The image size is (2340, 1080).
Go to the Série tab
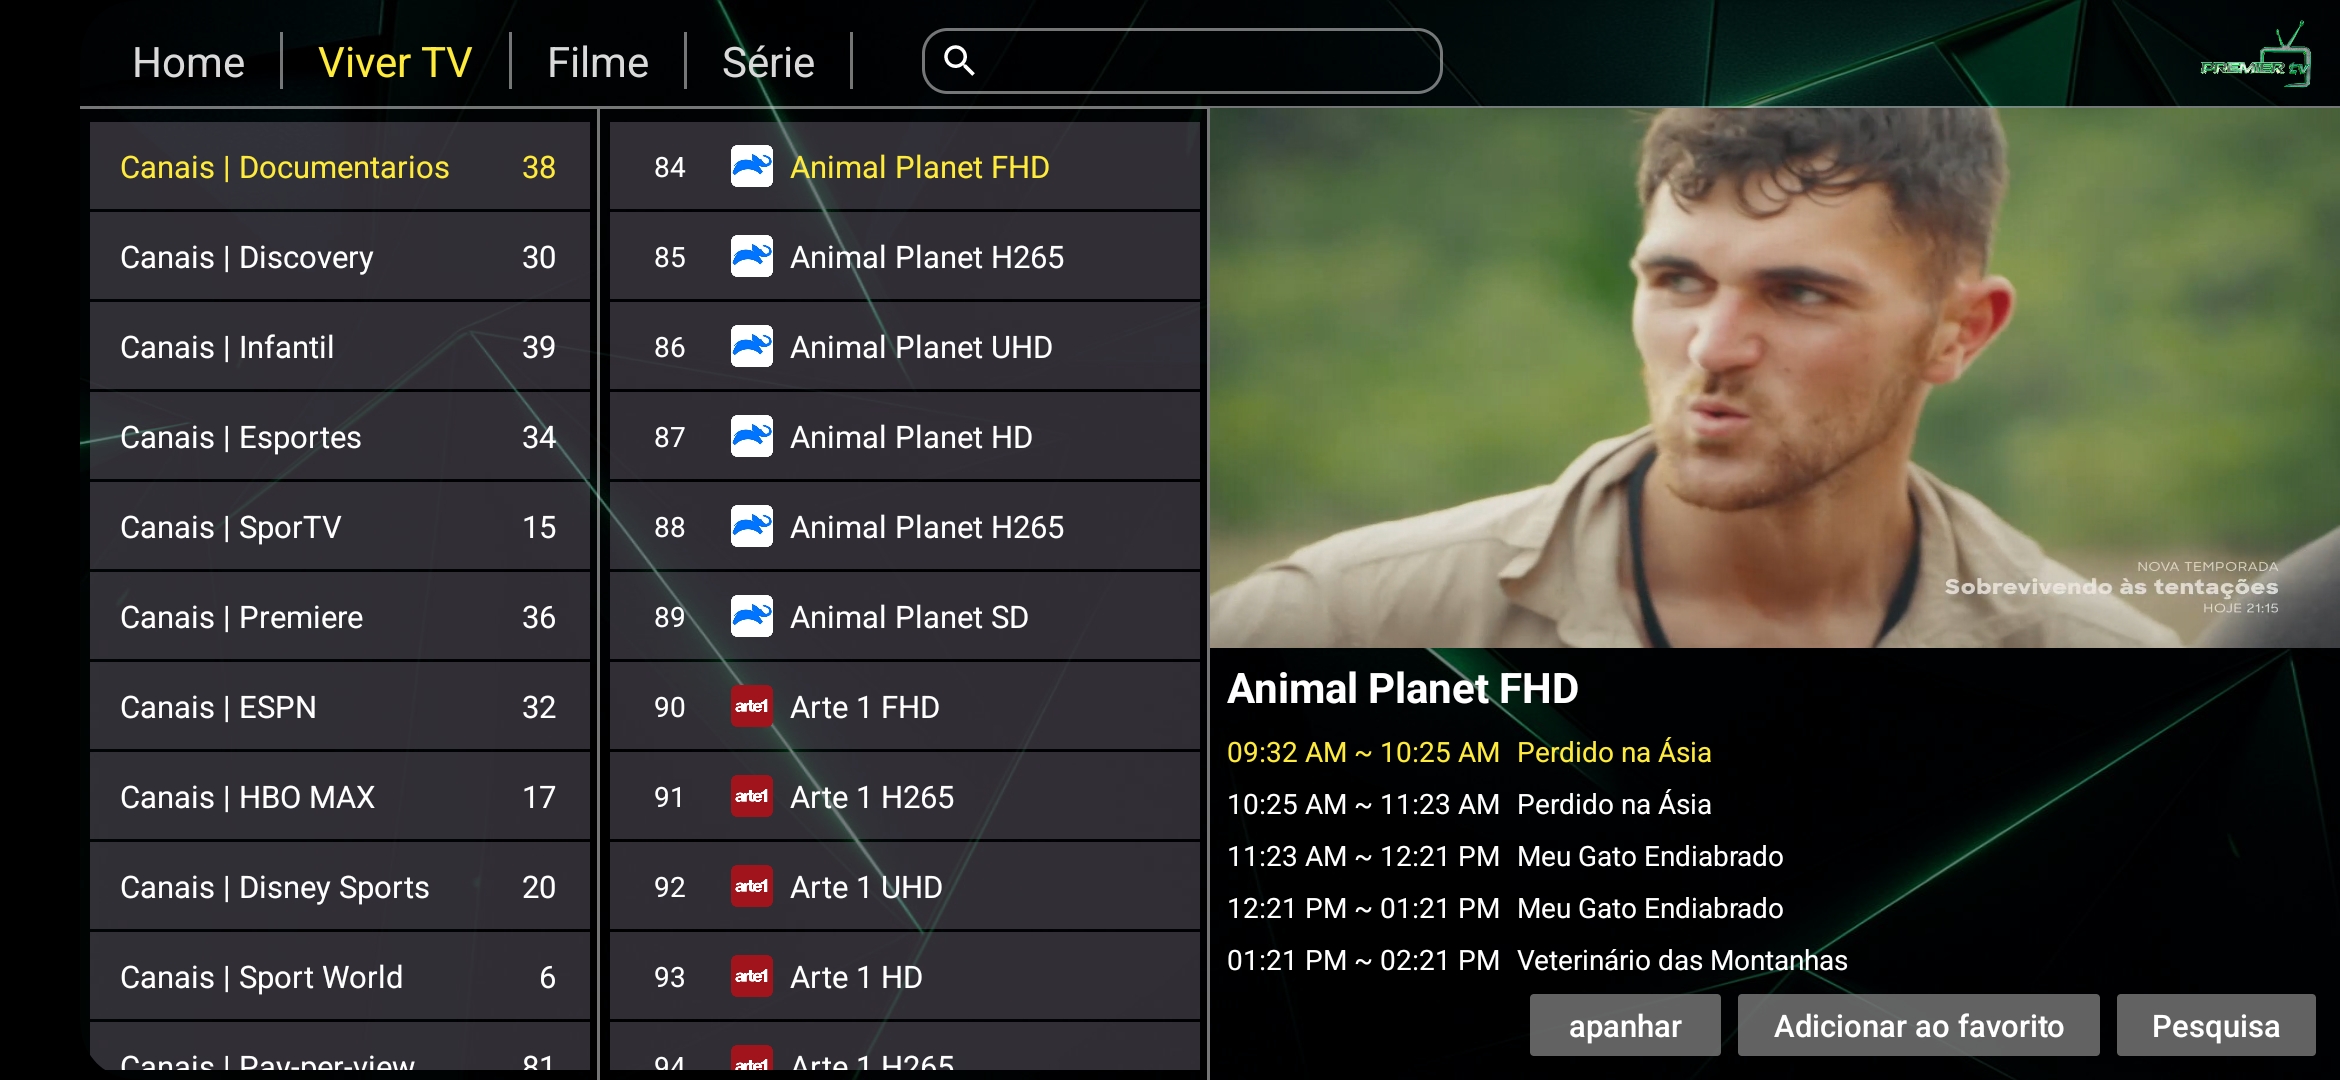point(768,63)
